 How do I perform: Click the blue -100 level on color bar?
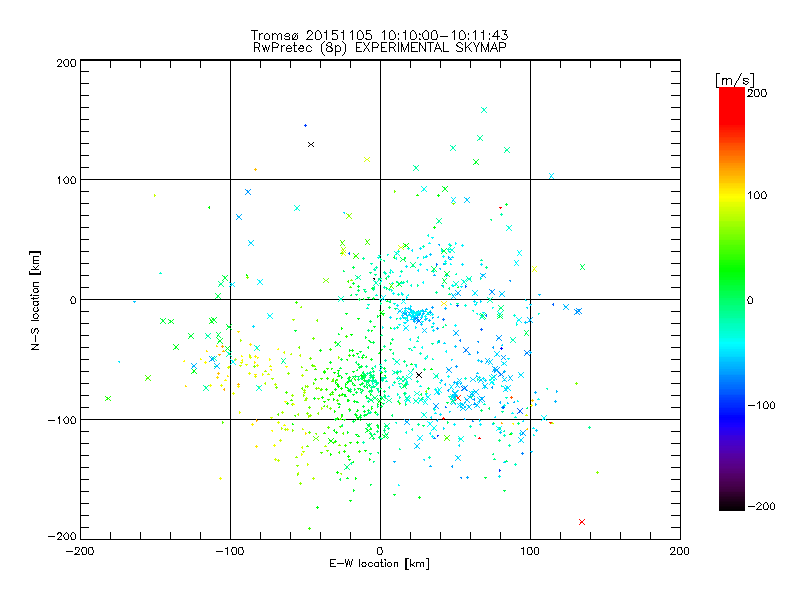(x=732, y=405)
